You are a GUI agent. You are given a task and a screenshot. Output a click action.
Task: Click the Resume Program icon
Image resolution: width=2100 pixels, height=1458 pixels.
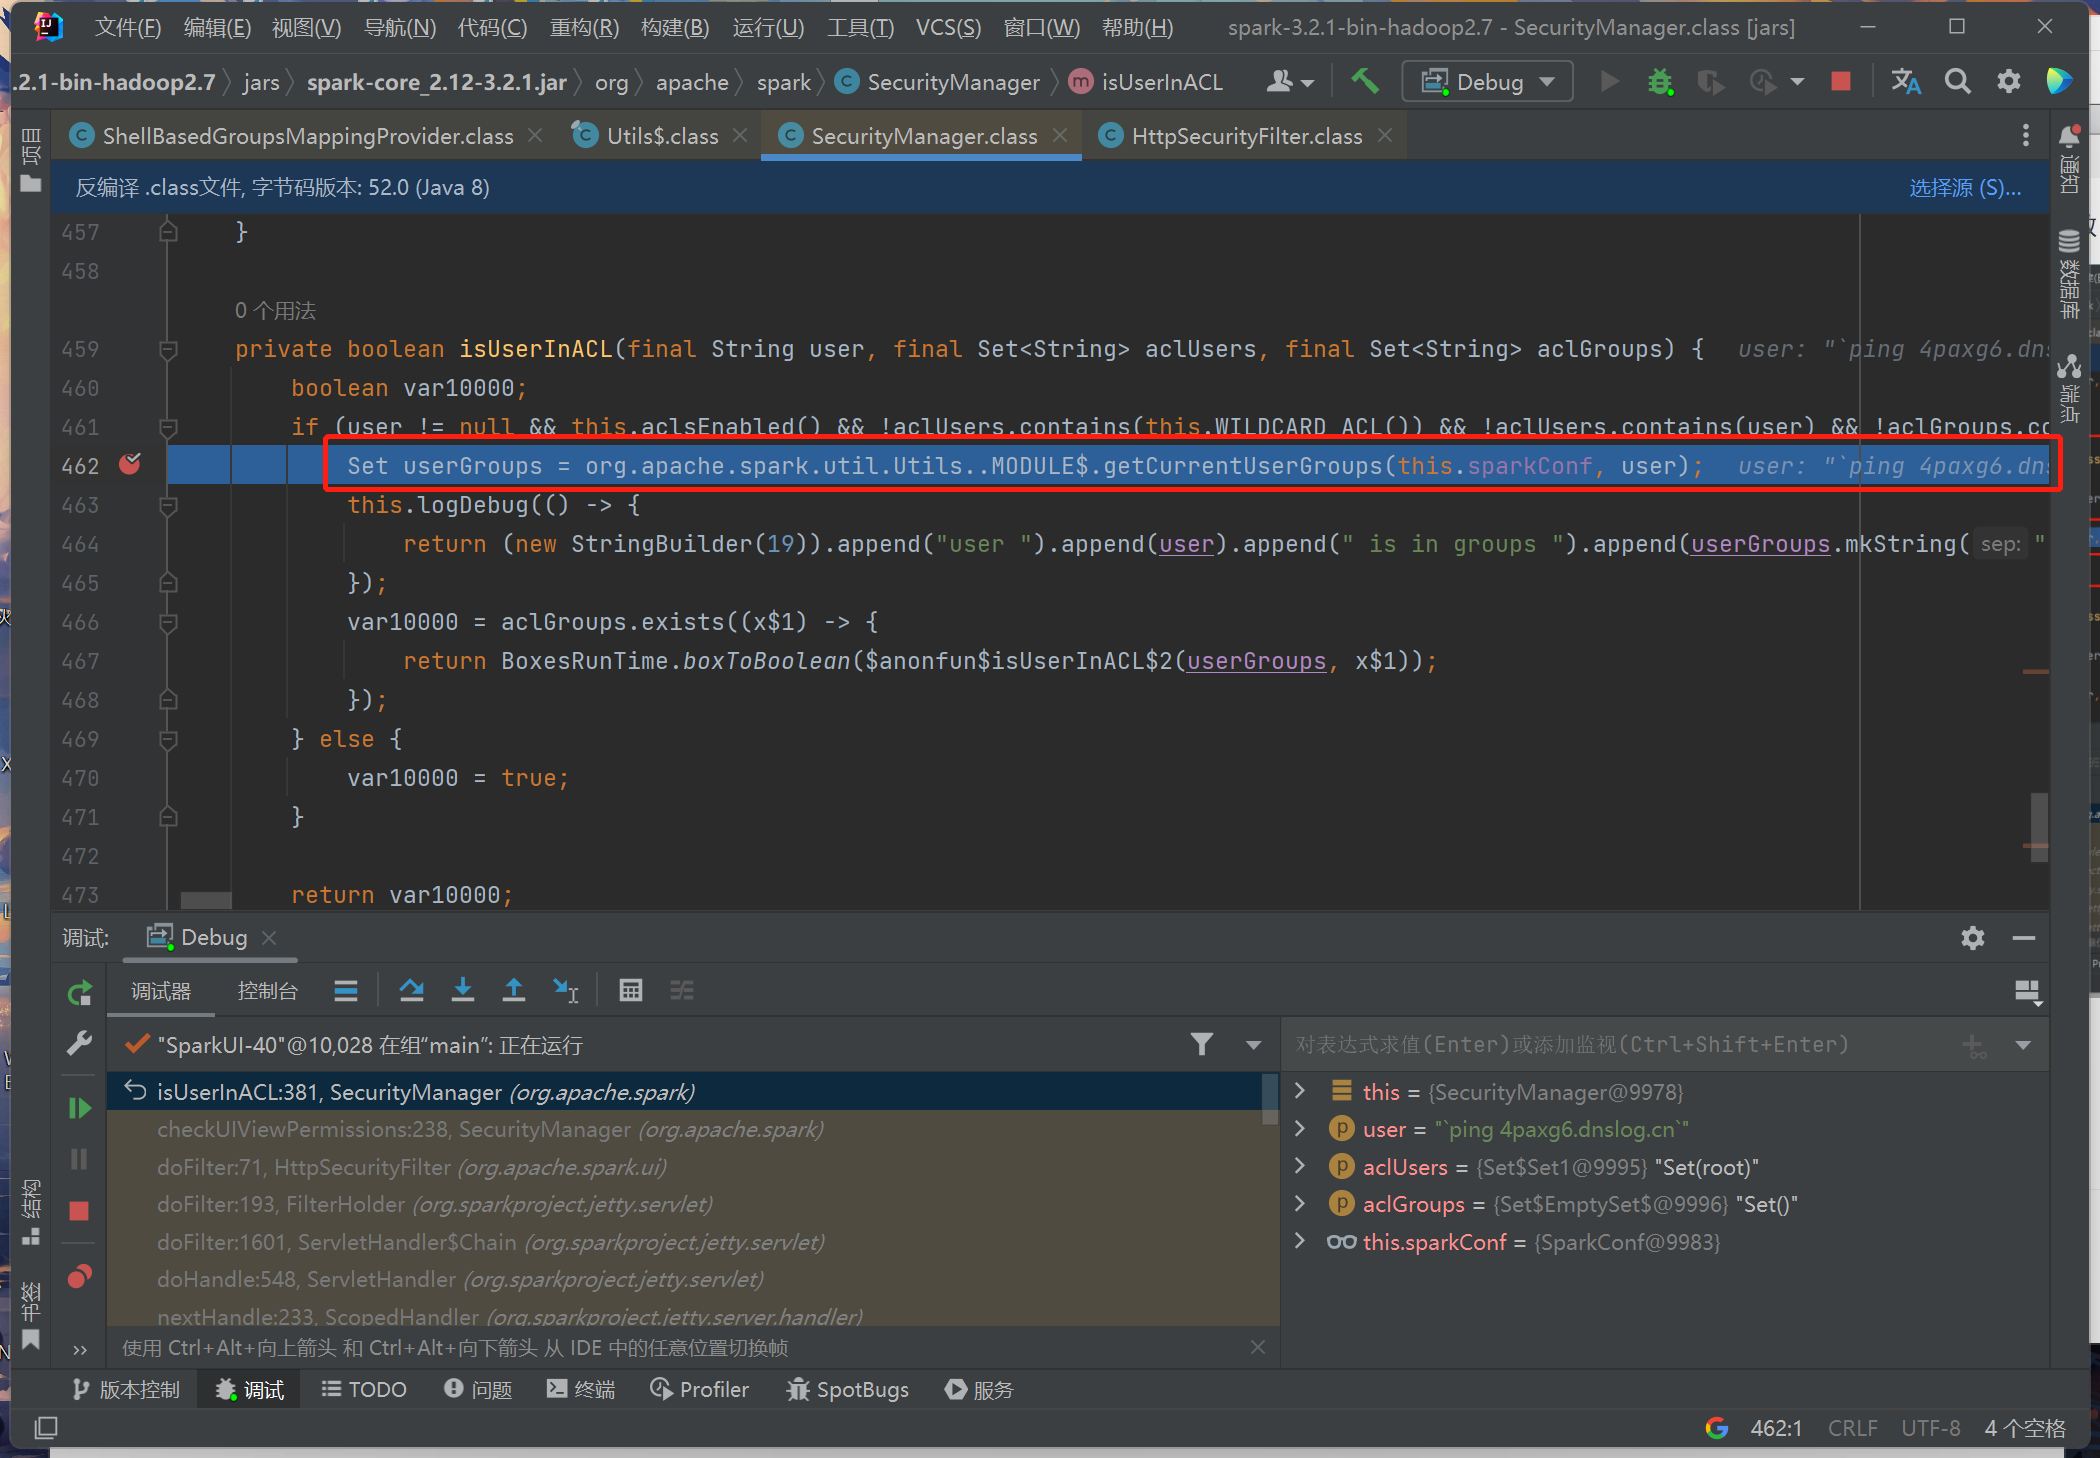click(79, 1108)
